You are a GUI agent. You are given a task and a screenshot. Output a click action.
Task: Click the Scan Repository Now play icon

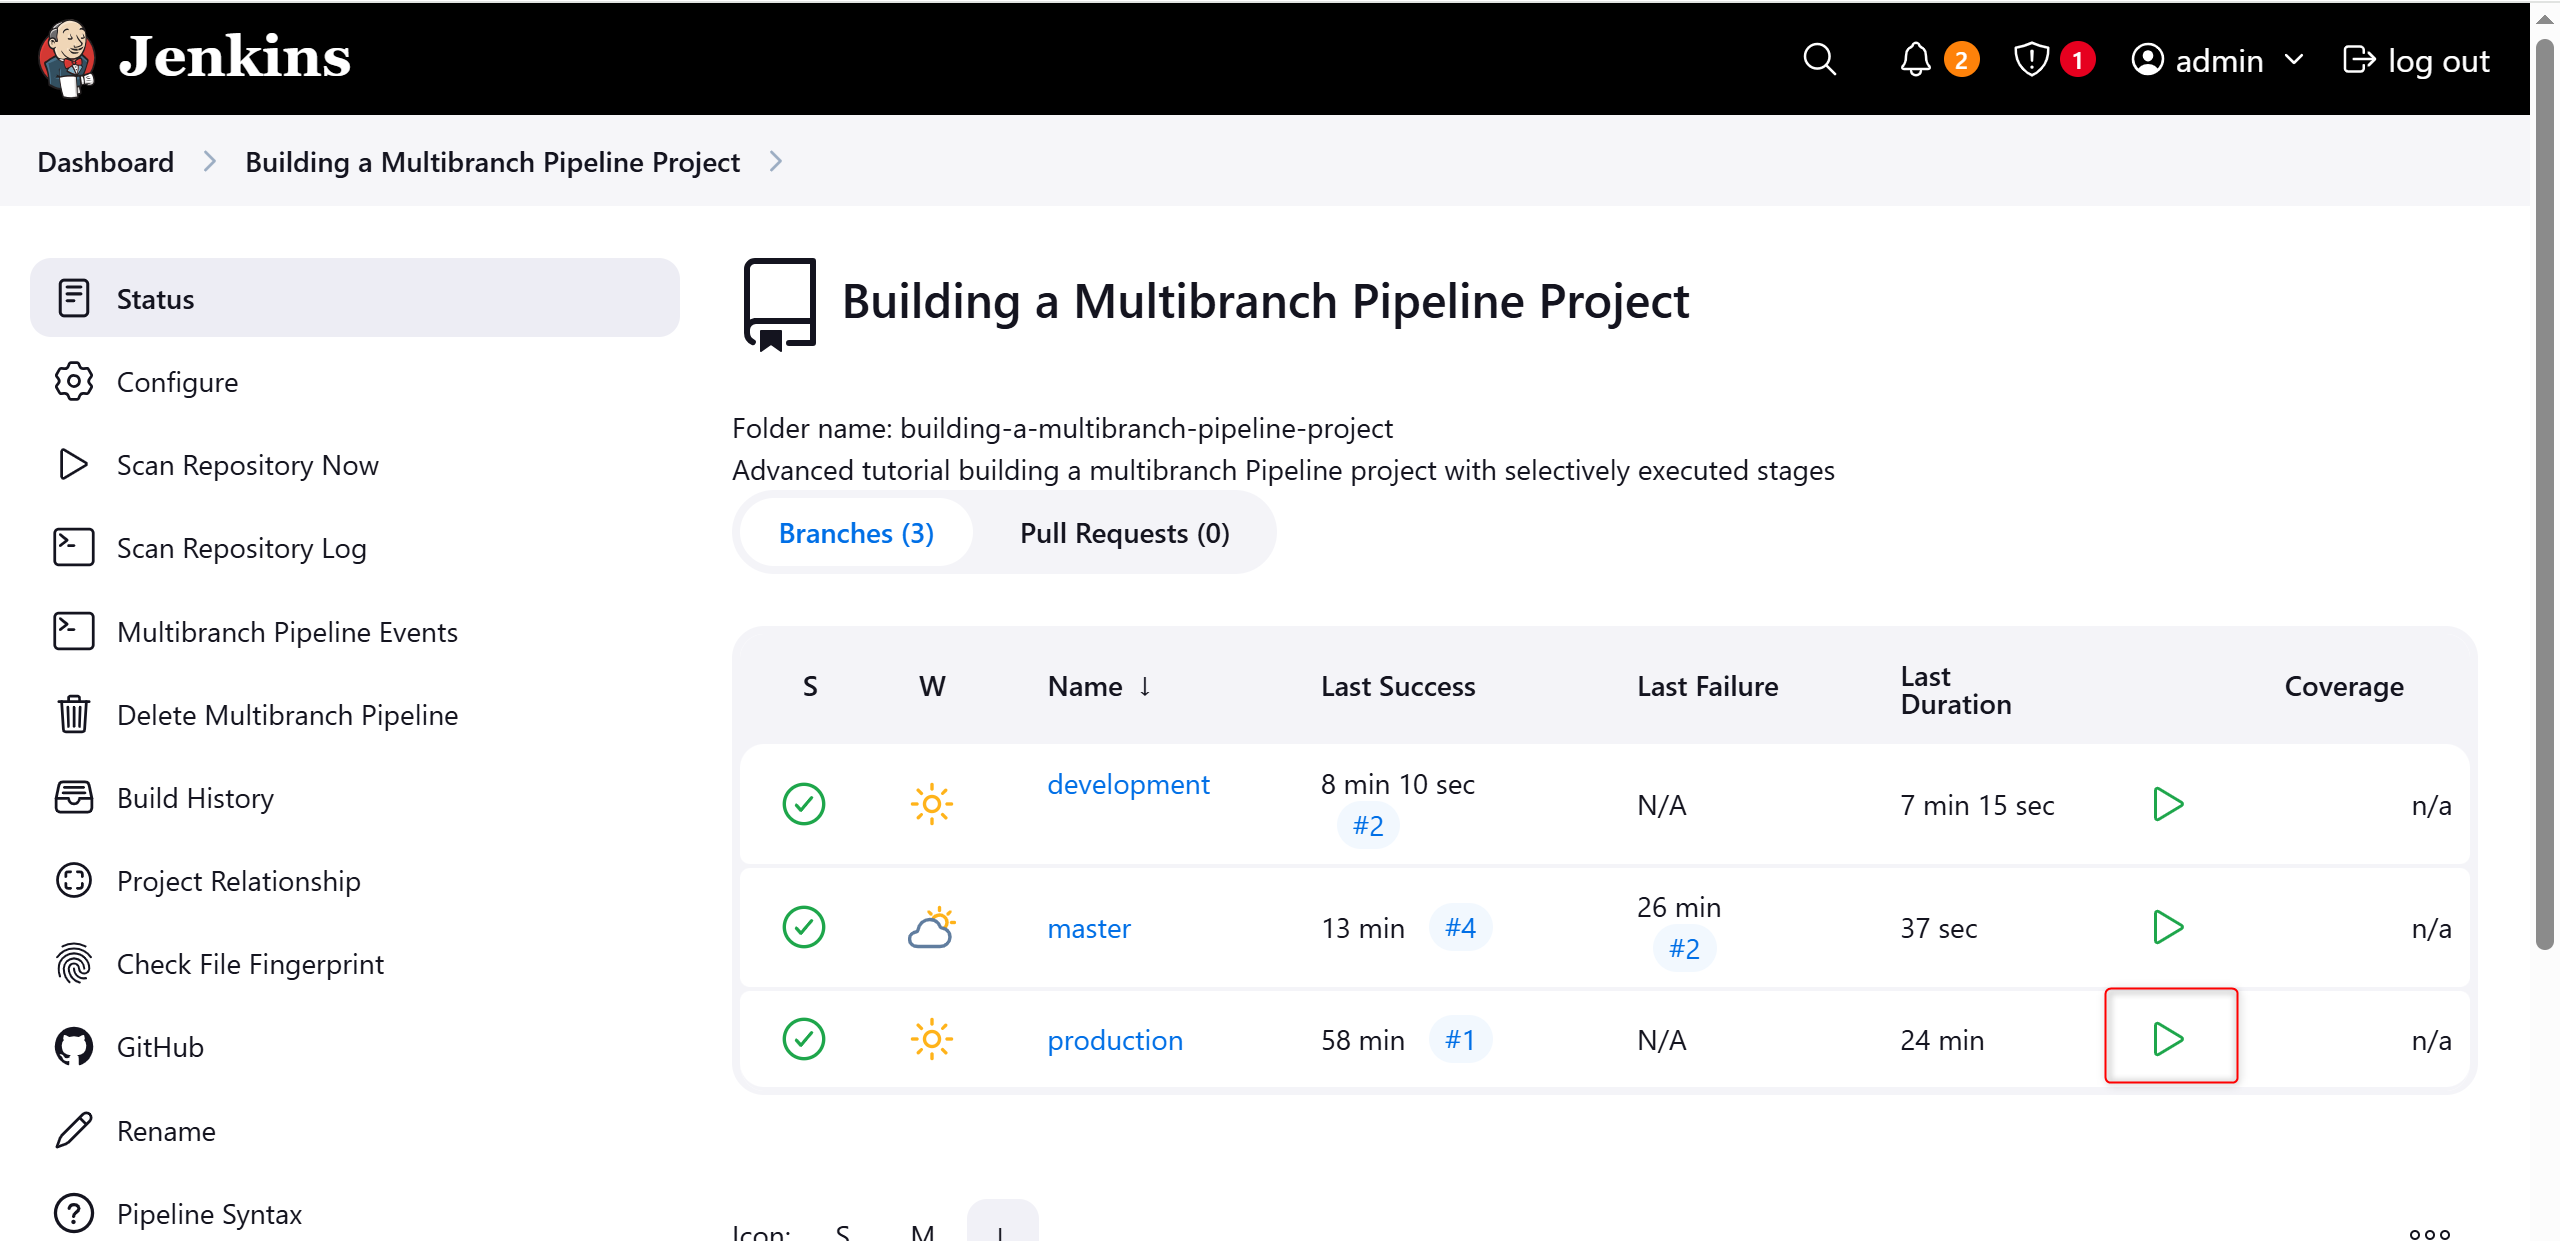(74, 465)
